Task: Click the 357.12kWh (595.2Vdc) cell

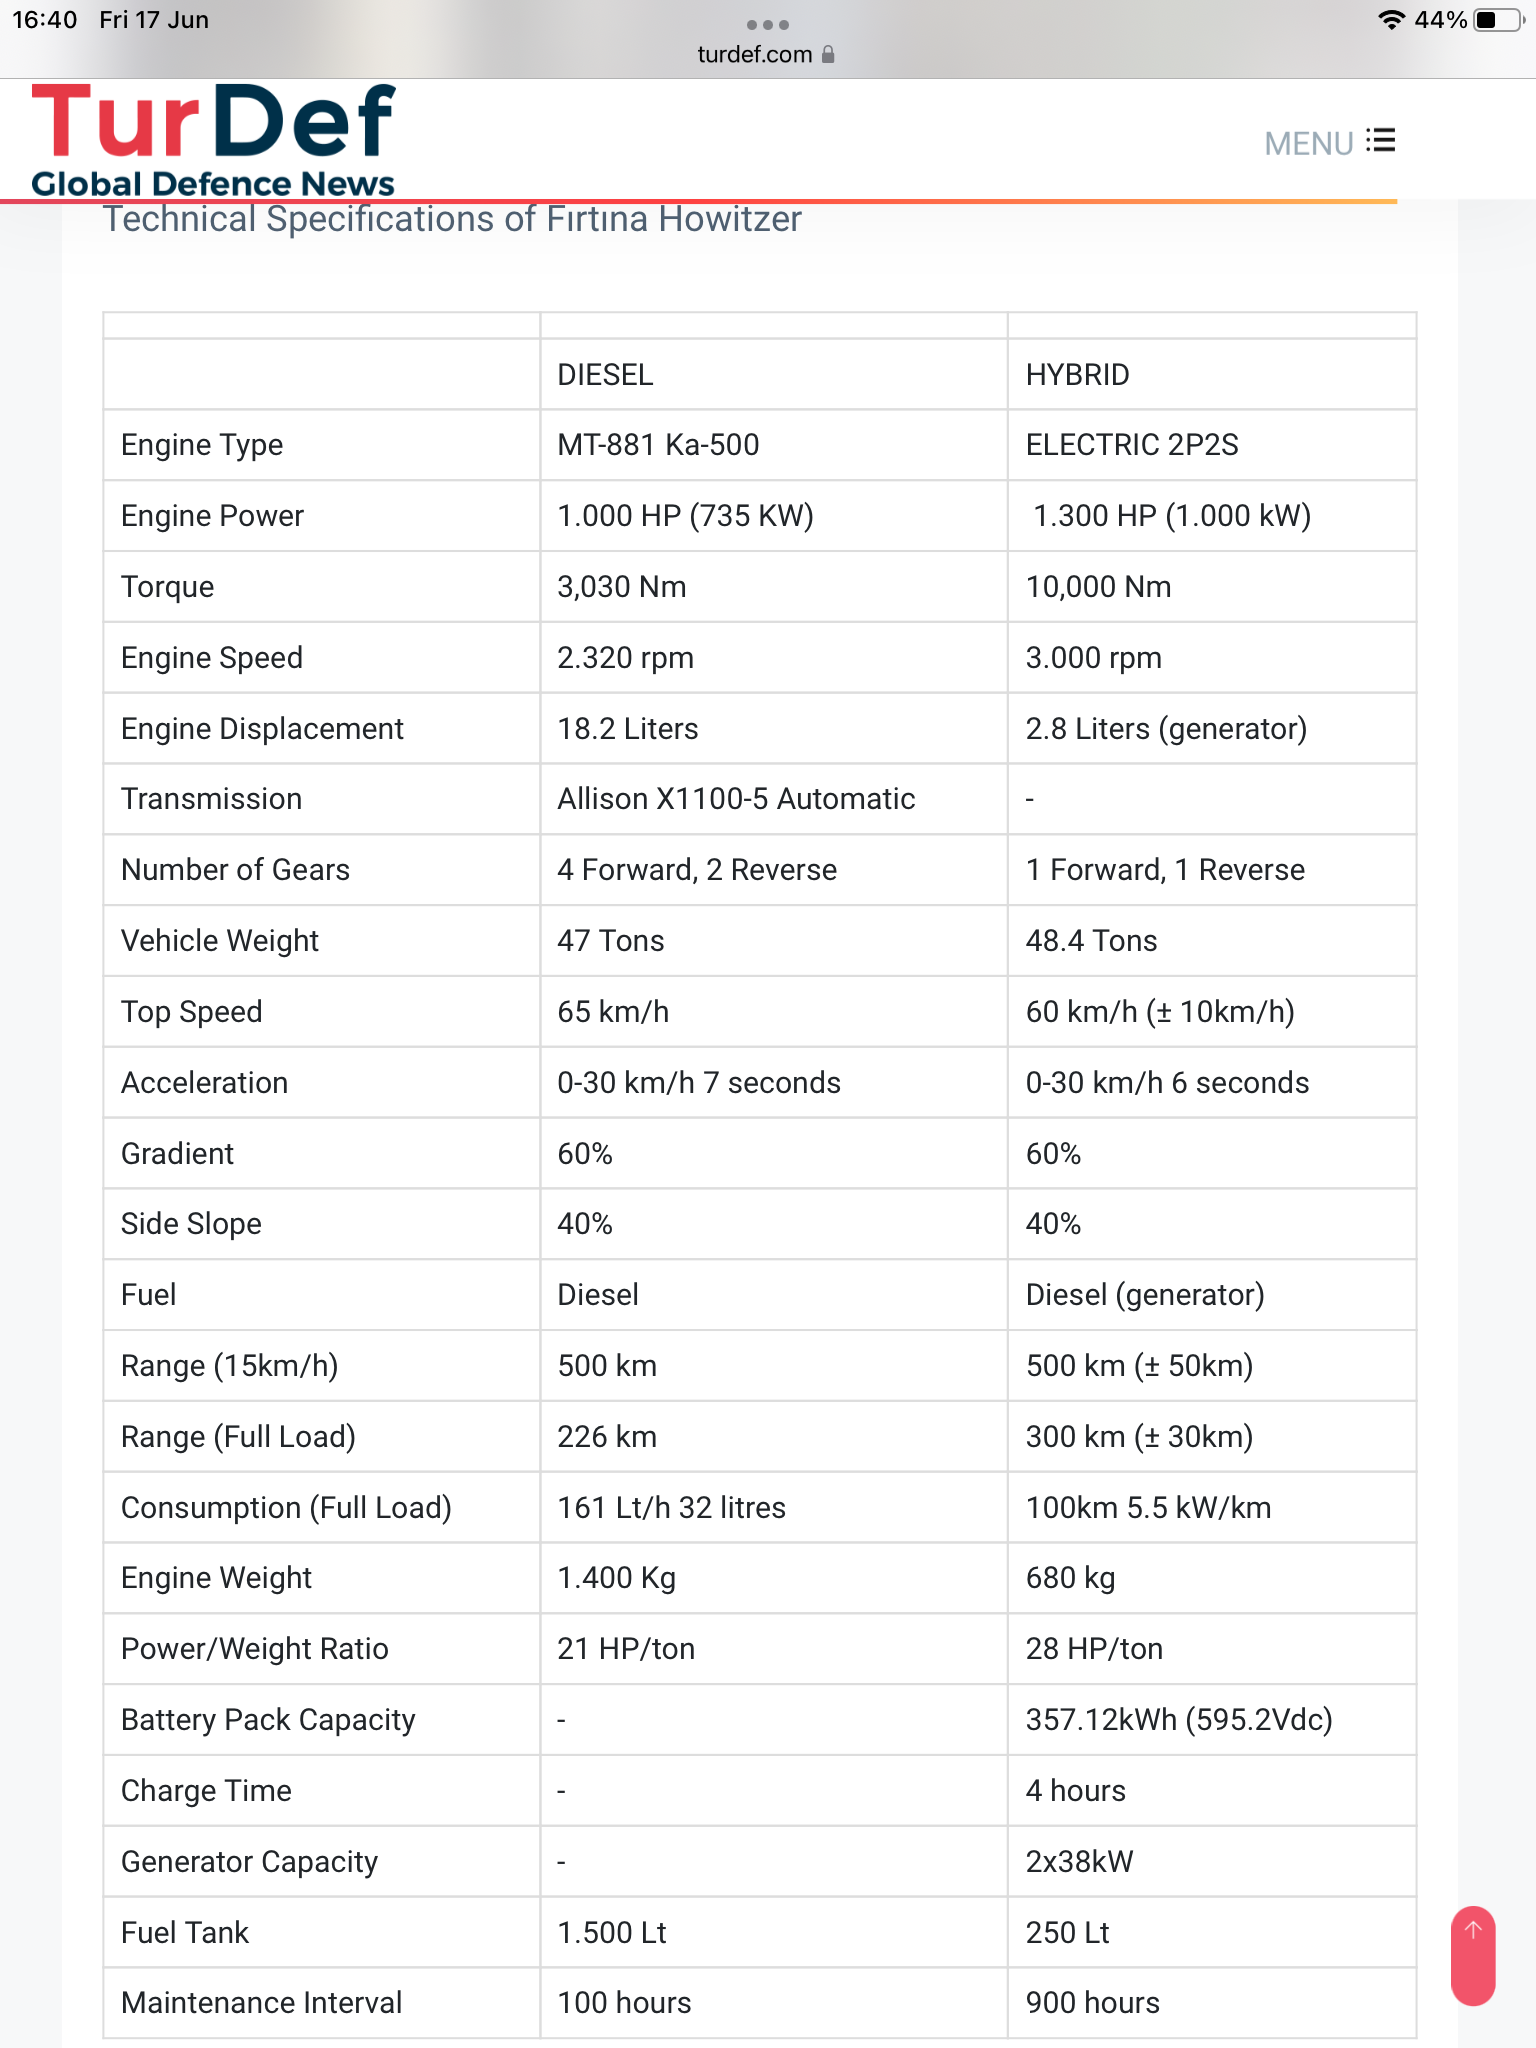Action: [1179, 1720]
